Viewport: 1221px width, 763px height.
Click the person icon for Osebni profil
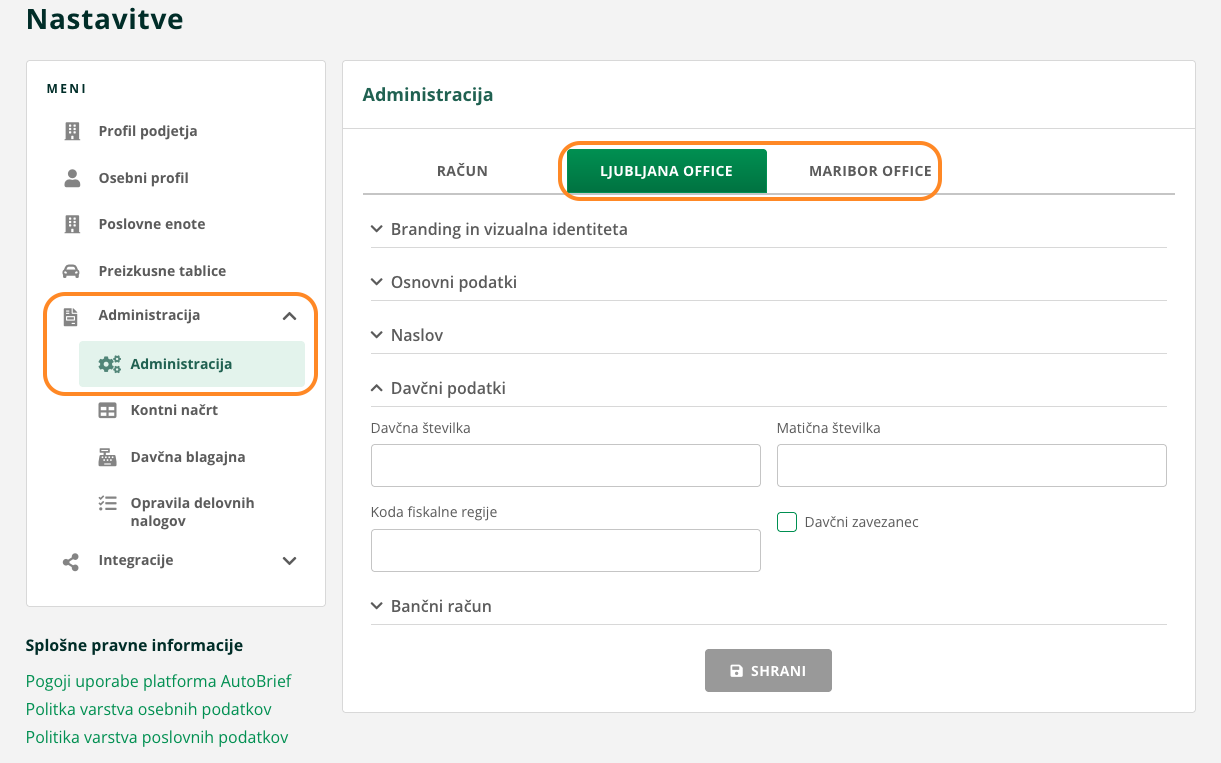72,178
